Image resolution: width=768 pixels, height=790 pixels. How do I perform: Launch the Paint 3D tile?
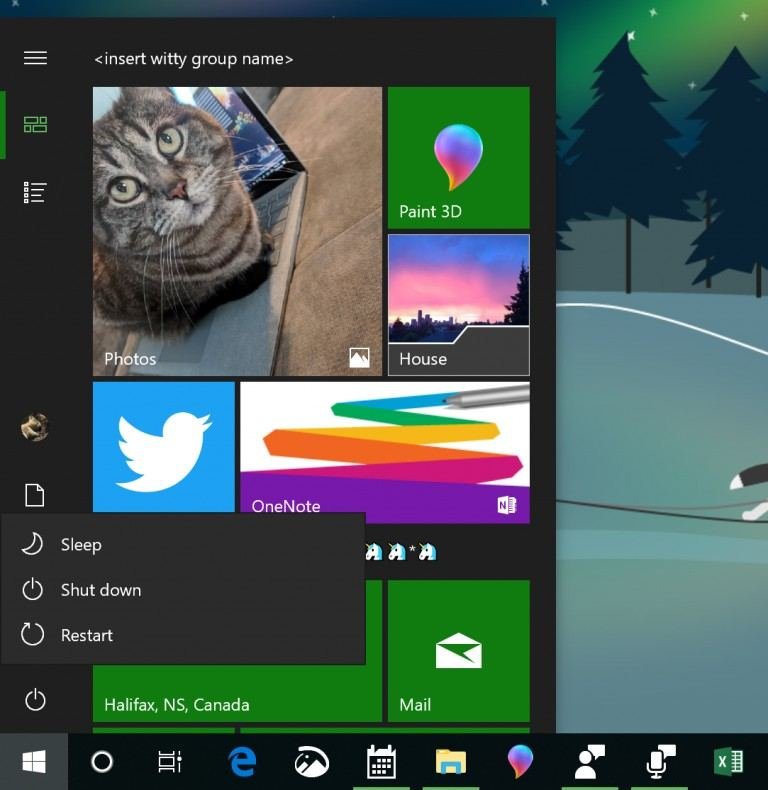point(458,158)
